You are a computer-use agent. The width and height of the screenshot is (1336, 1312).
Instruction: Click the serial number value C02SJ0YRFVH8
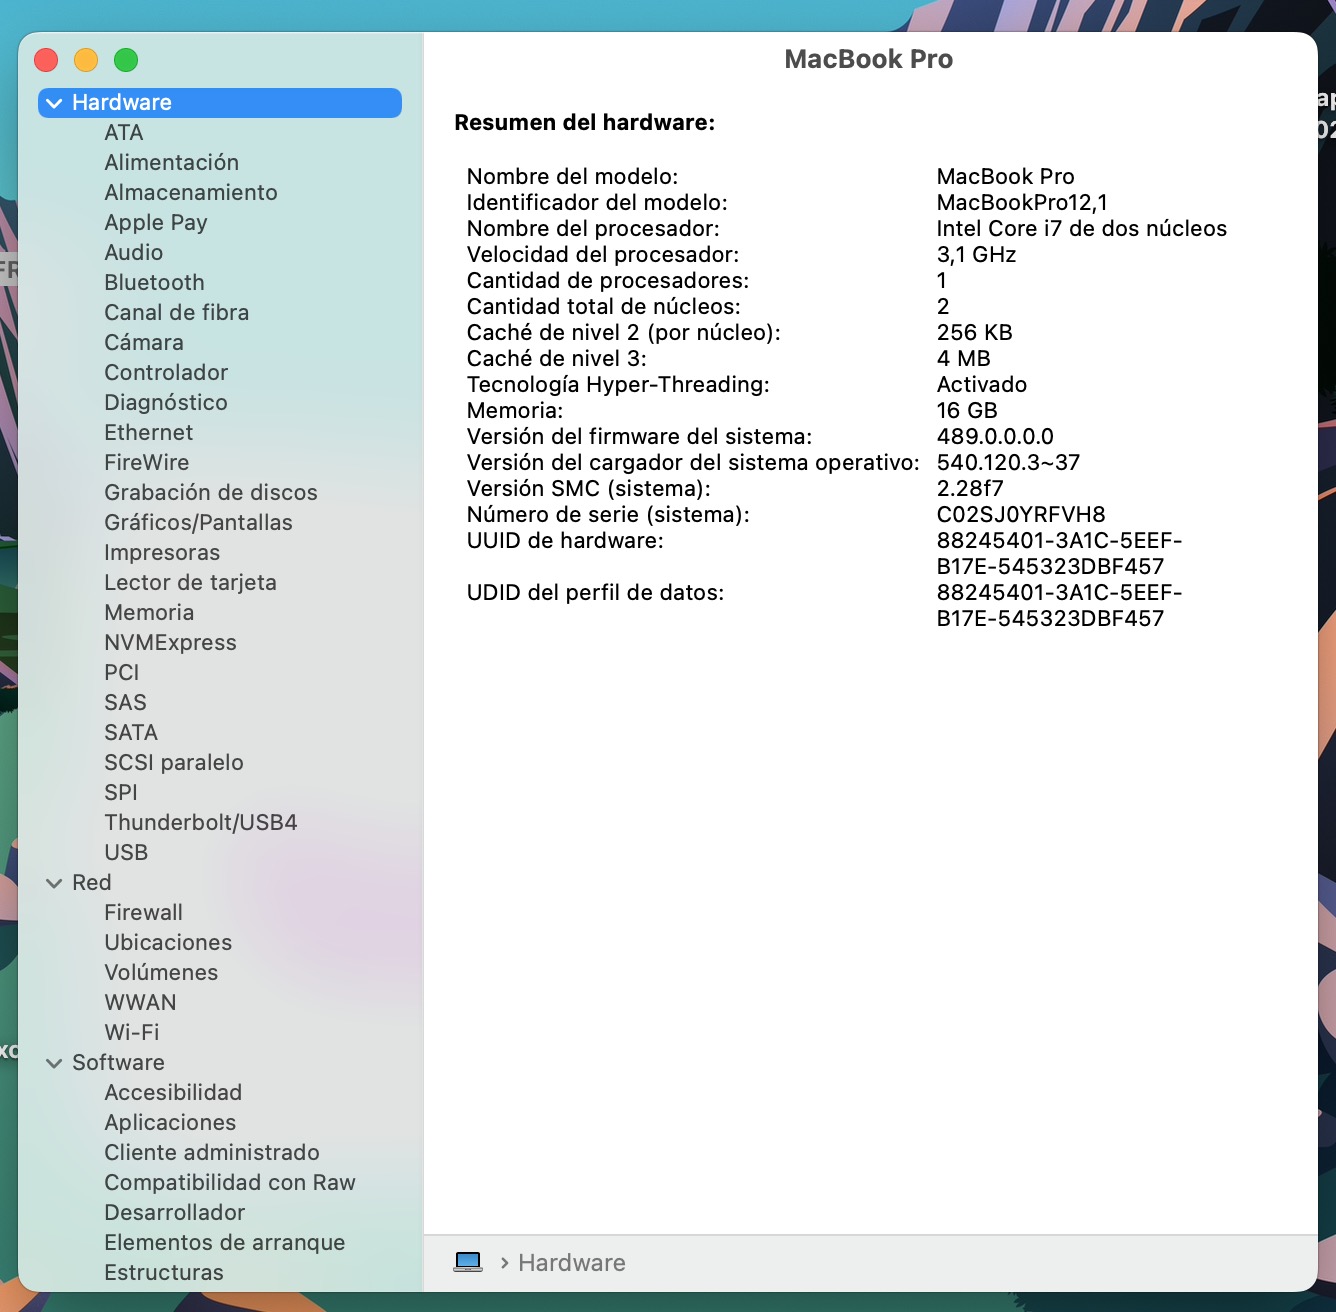(x=1020, y=515)
